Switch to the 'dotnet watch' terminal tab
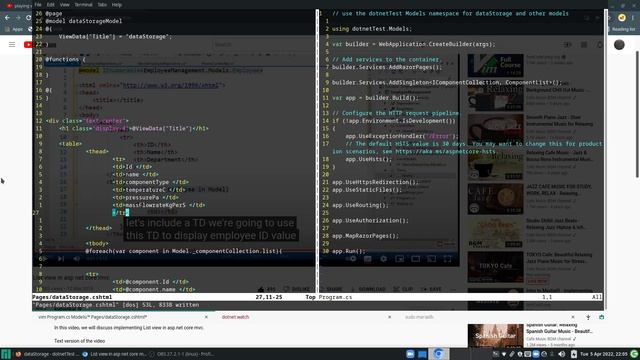The height and width of the screenshot is (360, 640). pos(236,317)
